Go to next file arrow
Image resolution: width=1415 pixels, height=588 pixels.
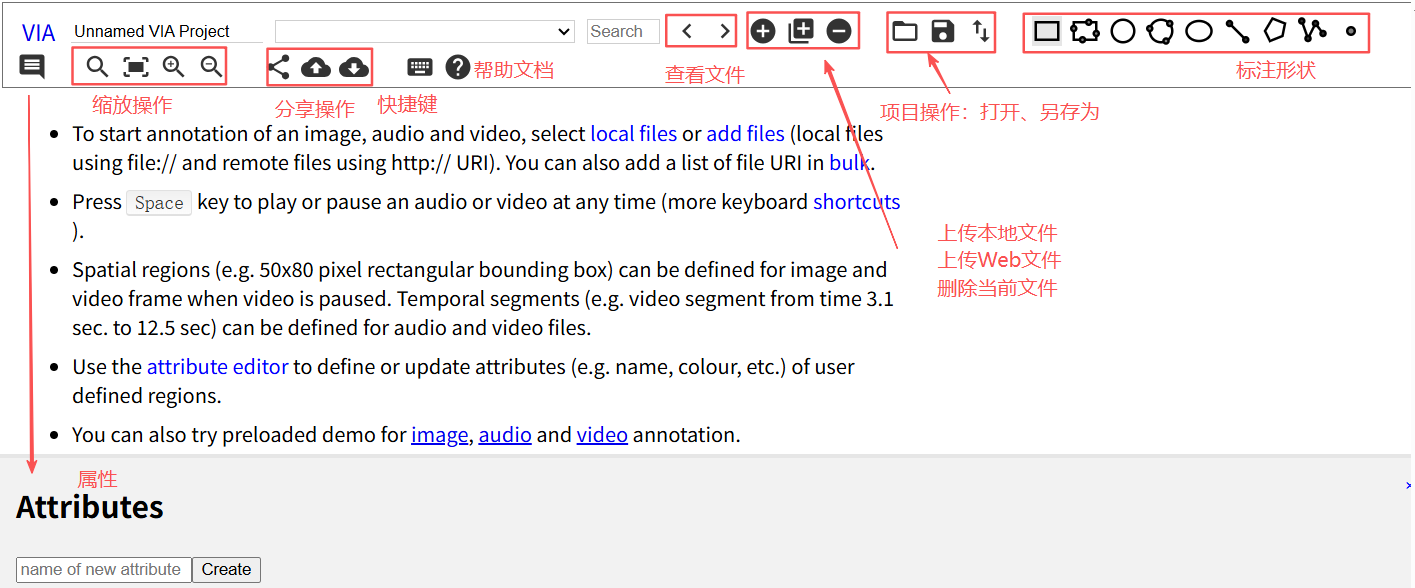point(724,31)
